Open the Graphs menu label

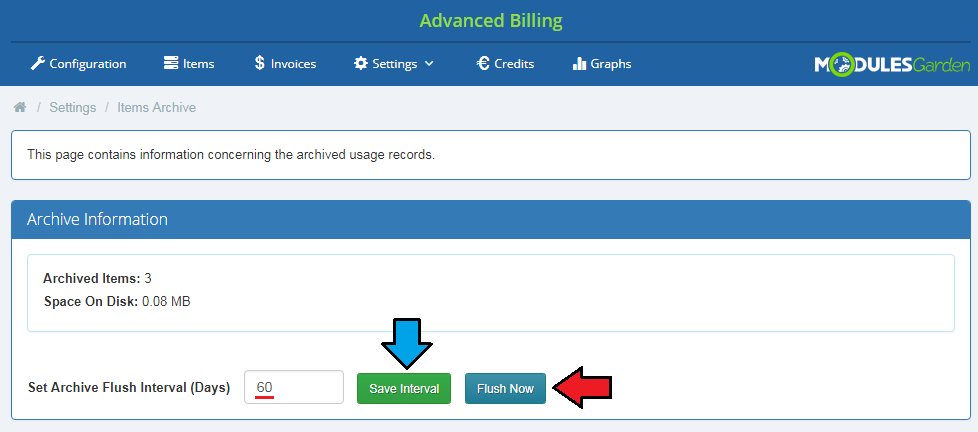[611, 64]
